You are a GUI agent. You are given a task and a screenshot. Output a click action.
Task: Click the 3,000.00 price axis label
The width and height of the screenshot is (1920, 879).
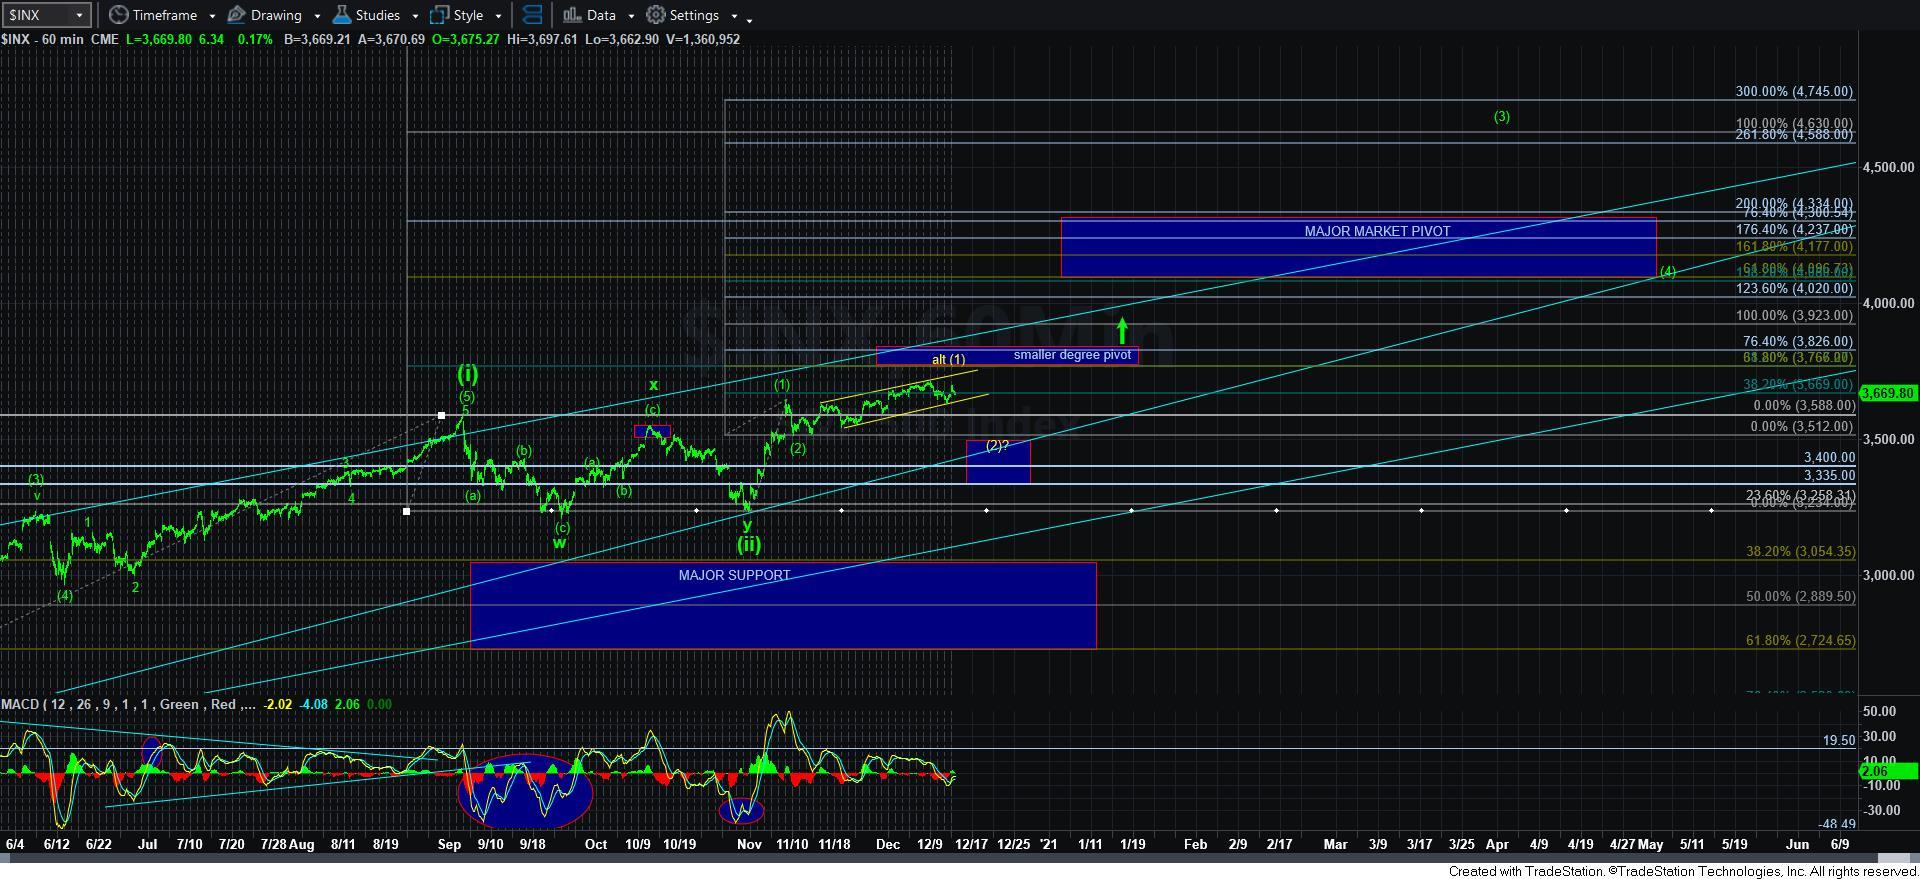coord(1888,575)
